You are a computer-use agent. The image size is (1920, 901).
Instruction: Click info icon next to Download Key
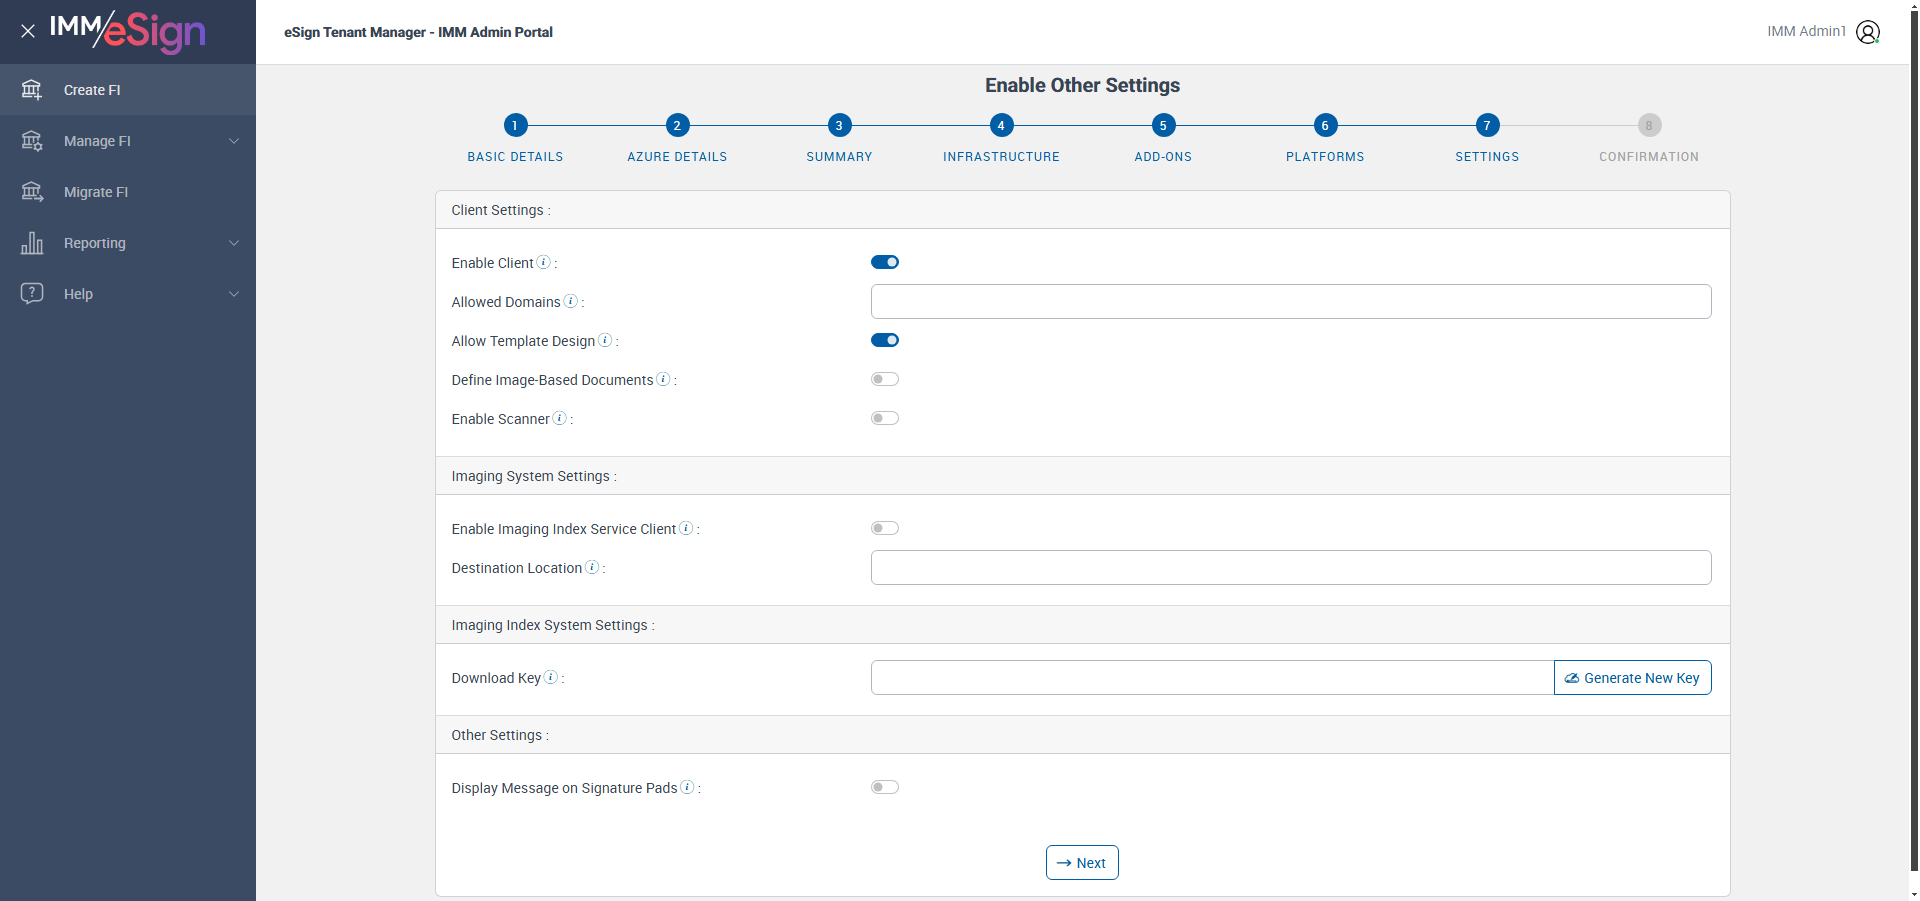point(550,677)
